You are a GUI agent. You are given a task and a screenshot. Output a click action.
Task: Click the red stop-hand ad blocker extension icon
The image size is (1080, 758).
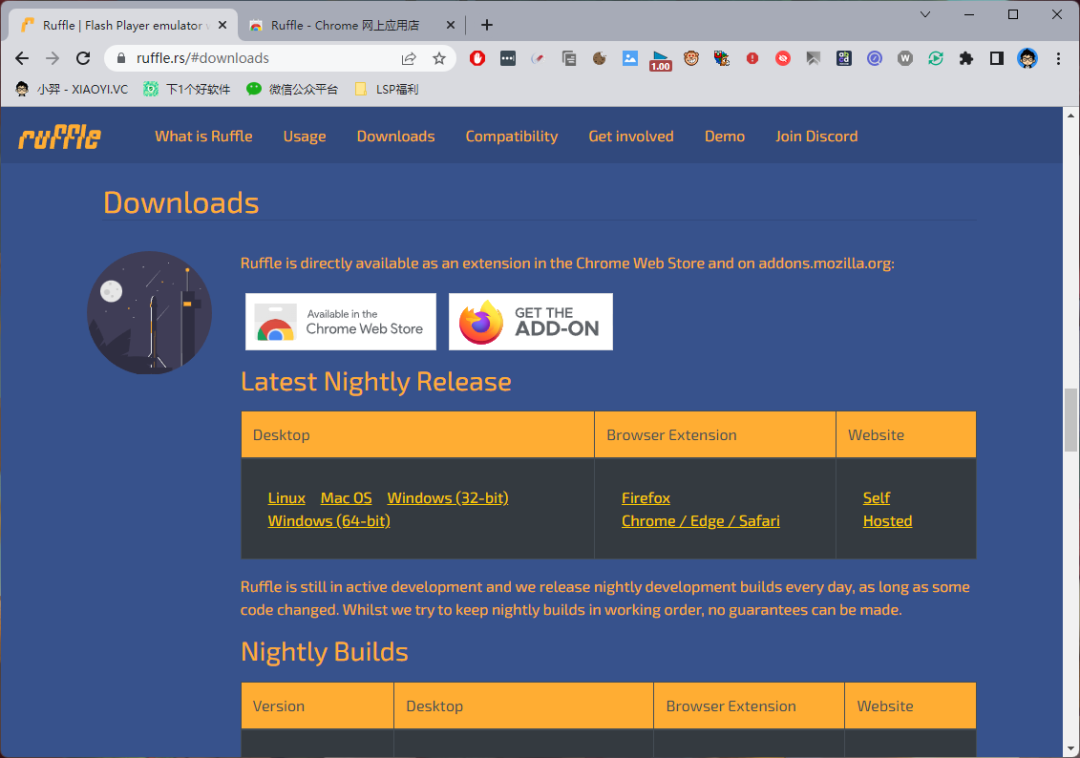[x=477, y=59]
